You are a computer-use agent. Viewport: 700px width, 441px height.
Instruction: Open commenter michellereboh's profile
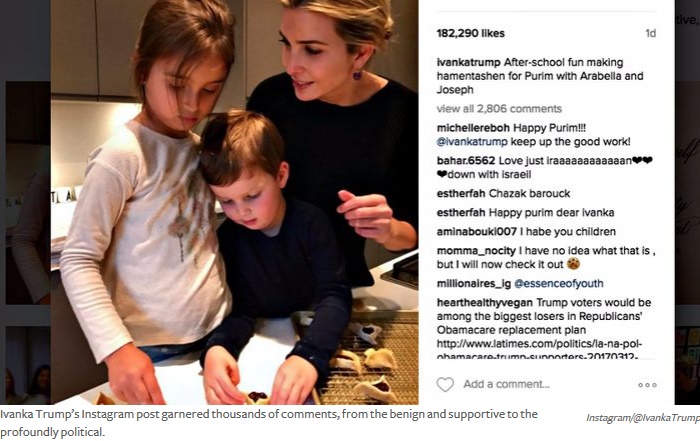(473, 128)
